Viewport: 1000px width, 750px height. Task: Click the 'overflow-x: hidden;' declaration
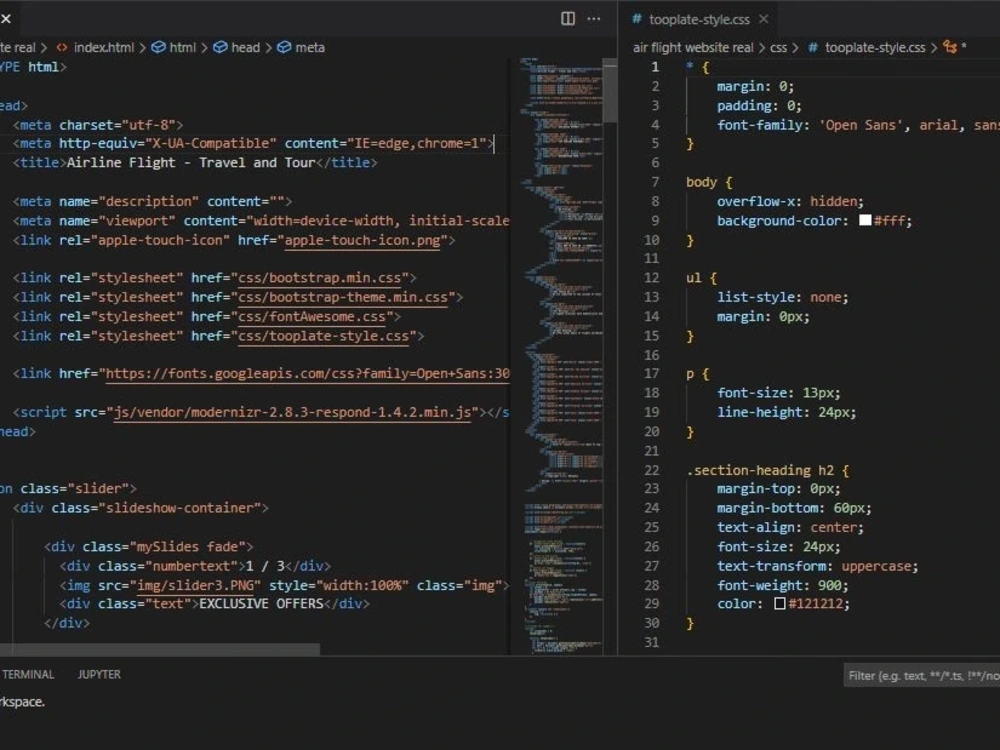[790, 202]
